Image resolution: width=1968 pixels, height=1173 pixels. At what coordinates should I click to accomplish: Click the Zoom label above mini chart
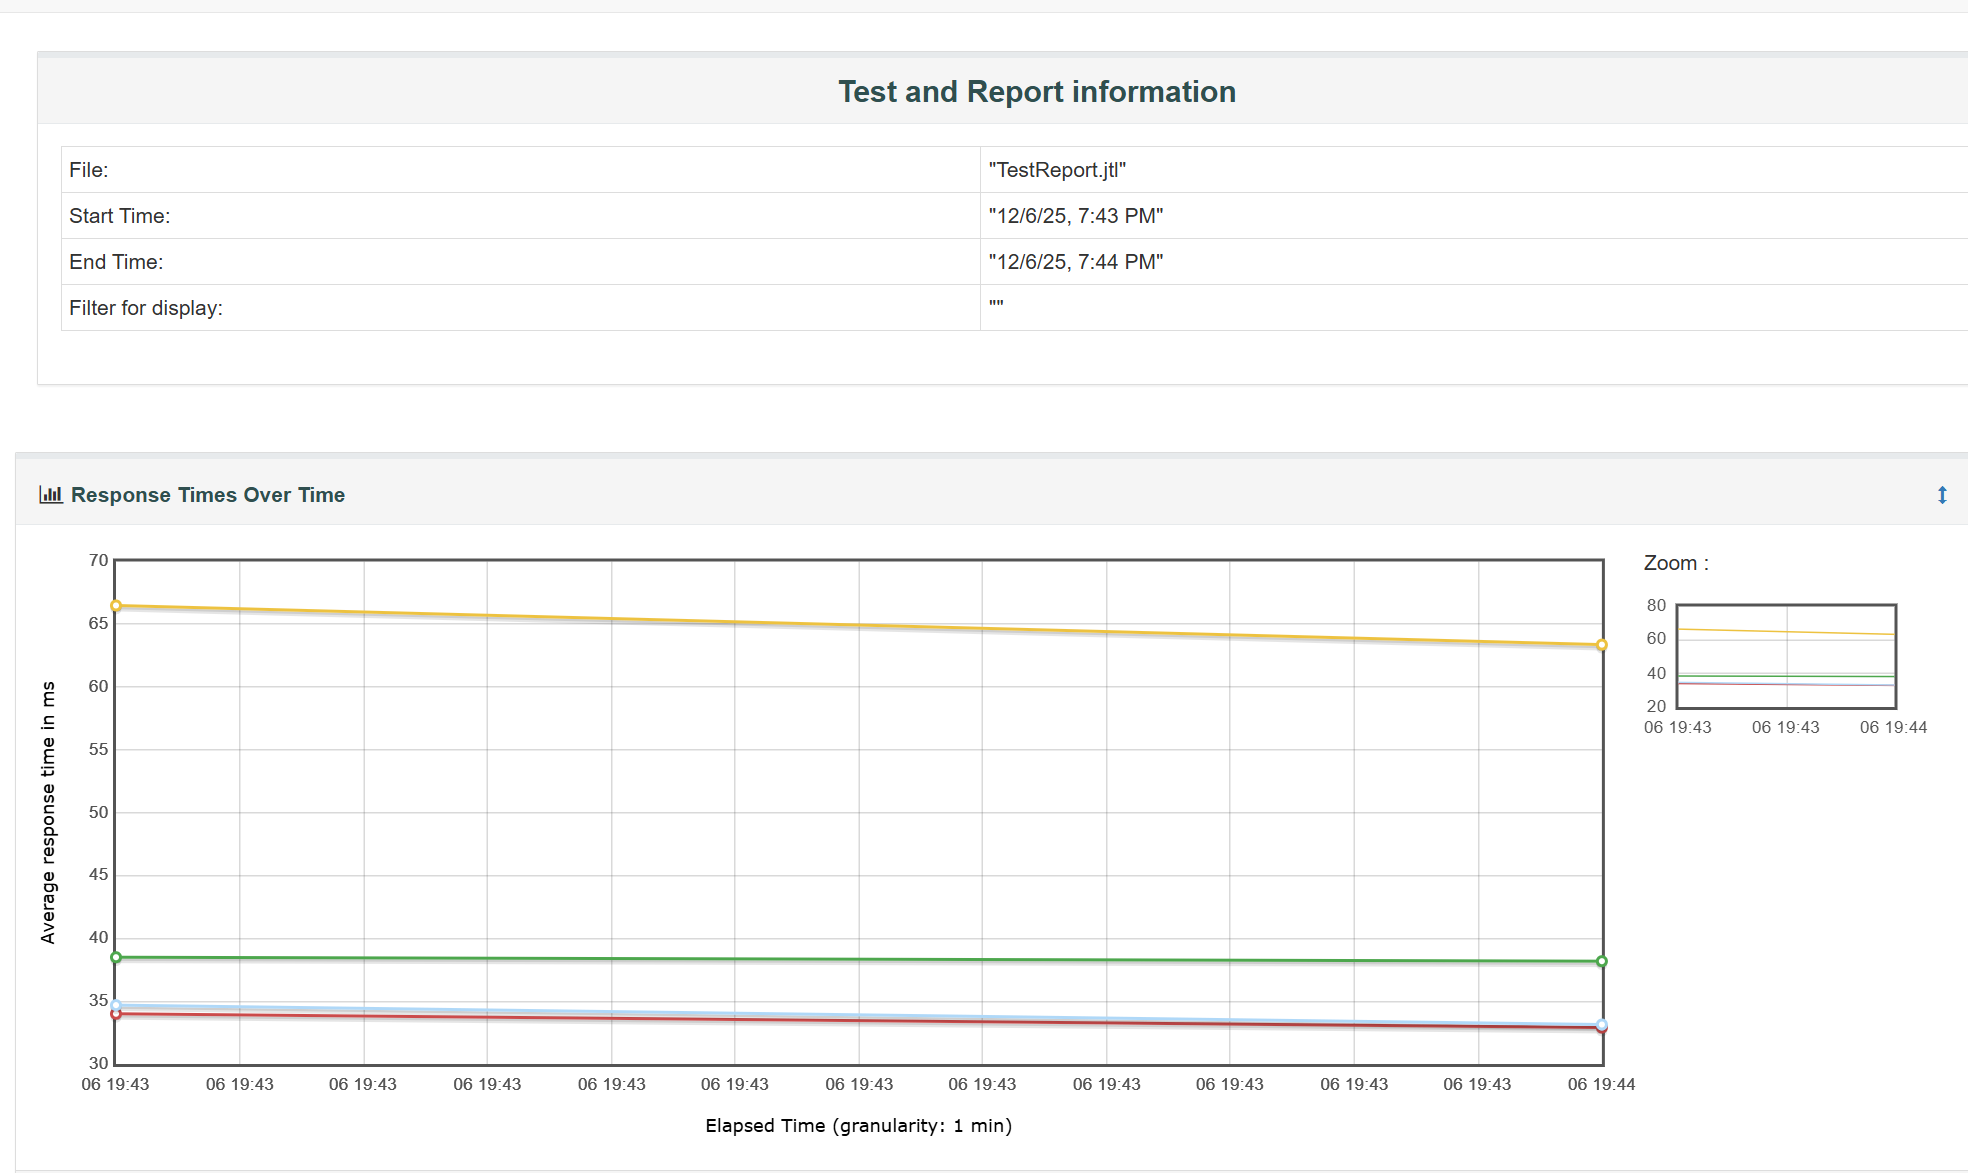pyautogui.click(x=1675, y=564)
